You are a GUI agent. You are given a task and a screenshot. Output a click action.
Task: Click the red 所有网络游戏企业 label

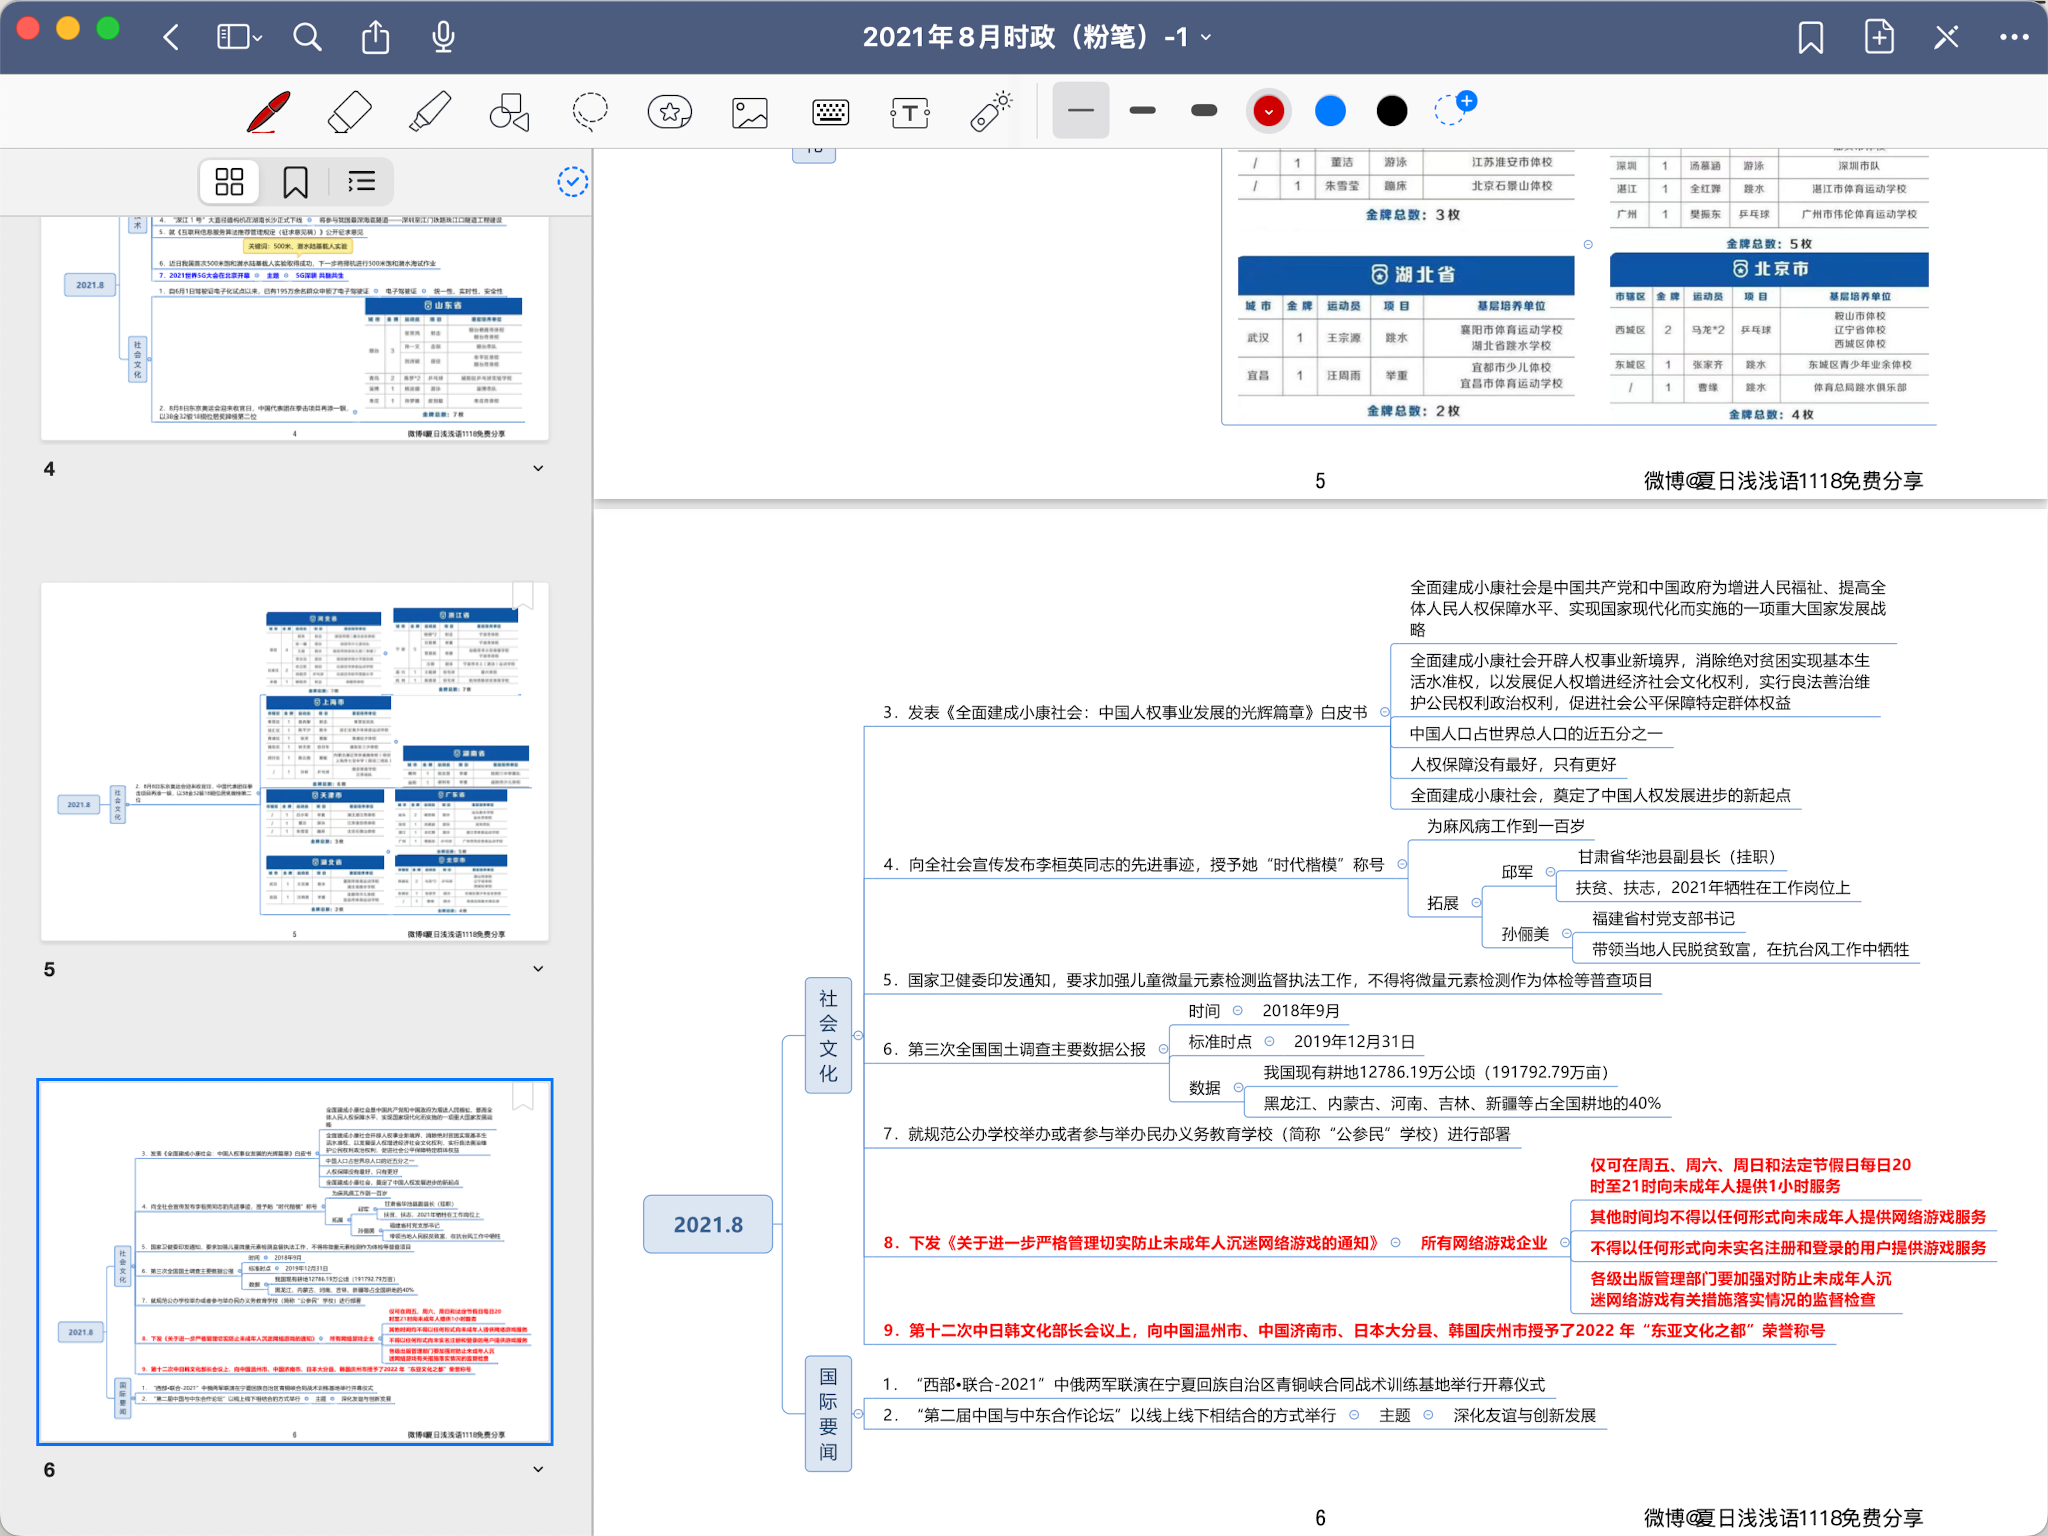pyautogui.click(x=1483, y=1243)
